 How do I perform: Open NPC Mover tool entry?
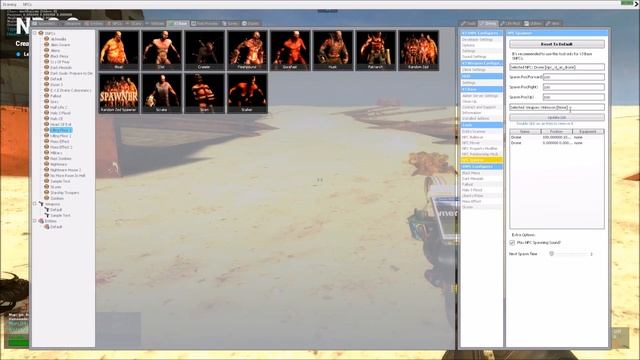[481, 143]
